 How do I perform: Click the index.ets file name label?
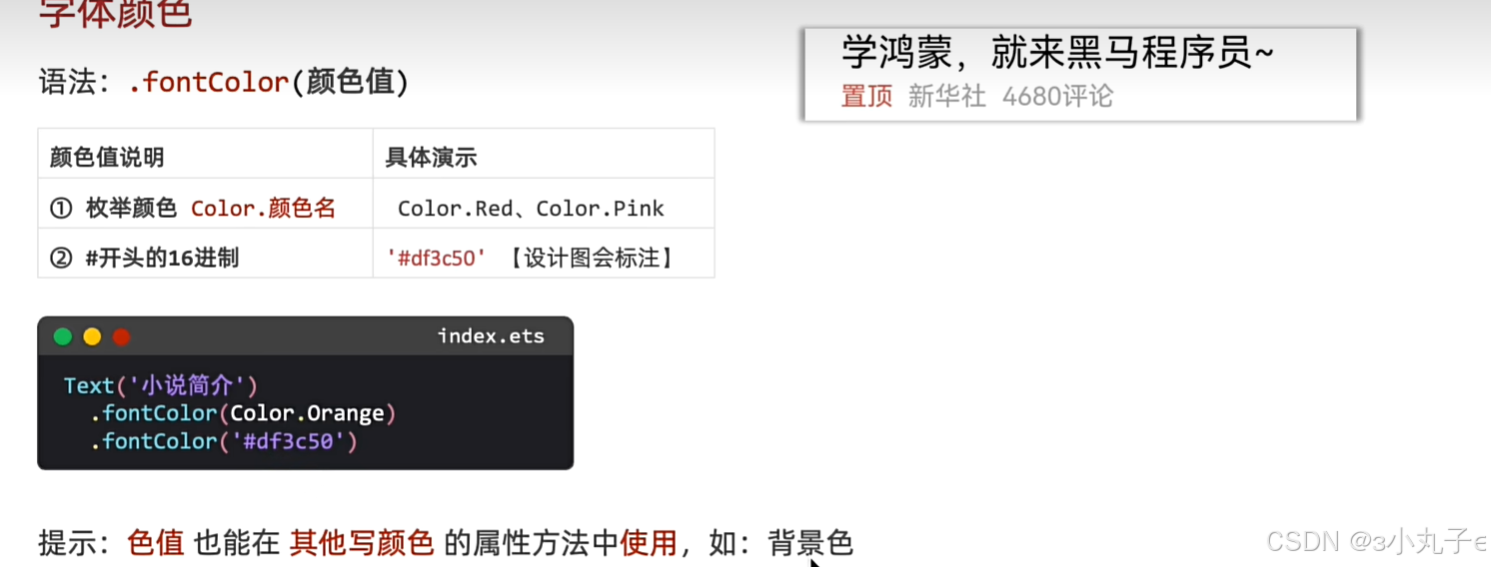pos(491,336)
